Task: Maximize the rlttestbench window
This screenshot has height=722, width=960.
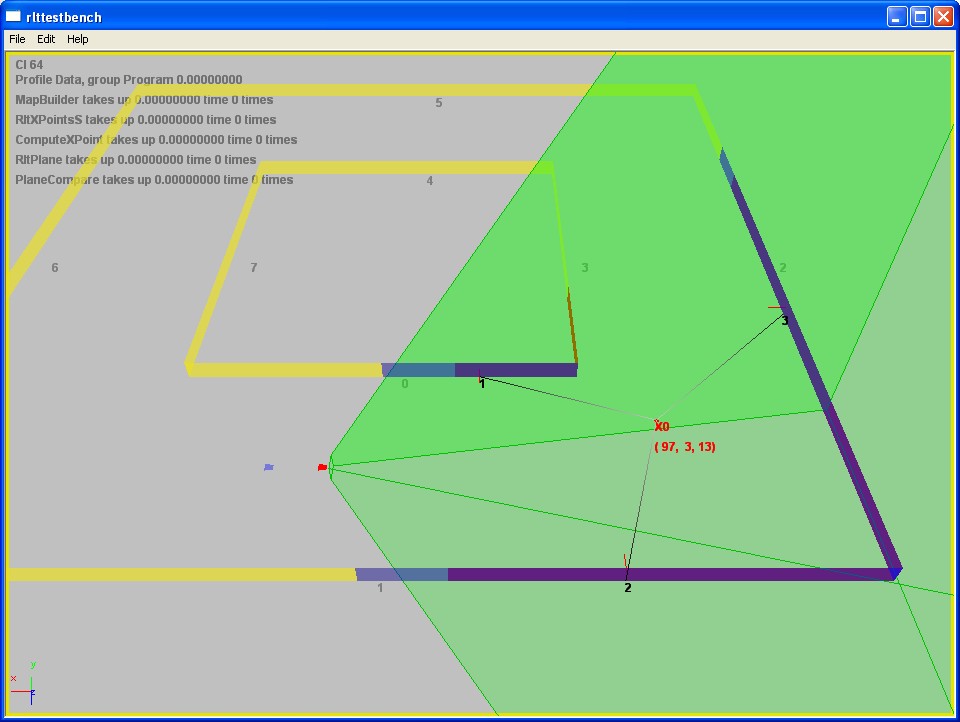Action: pyautogui.click(x=919, y=16)
